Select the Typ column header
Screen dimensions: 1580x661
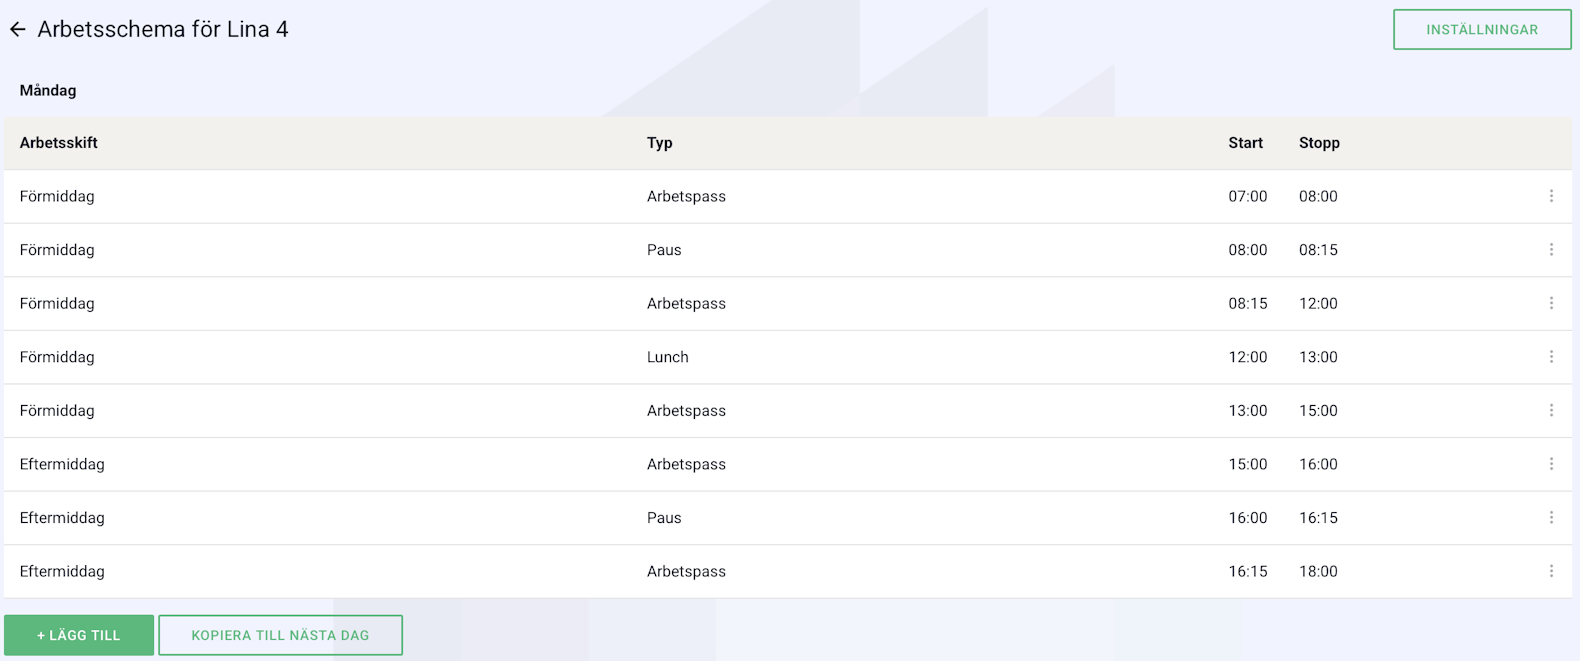point(660,143)
